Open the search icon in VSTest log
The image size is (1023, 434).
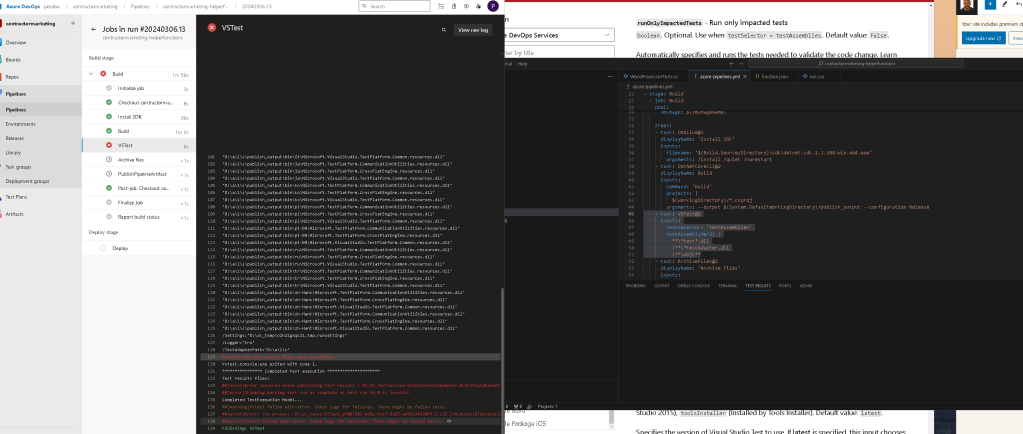tap(444, 30)
